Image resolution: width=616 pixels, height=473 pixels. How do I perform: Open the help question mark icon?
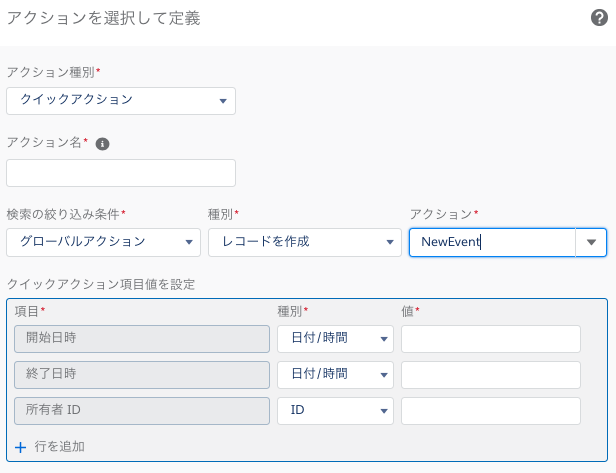tap(599, 18)
